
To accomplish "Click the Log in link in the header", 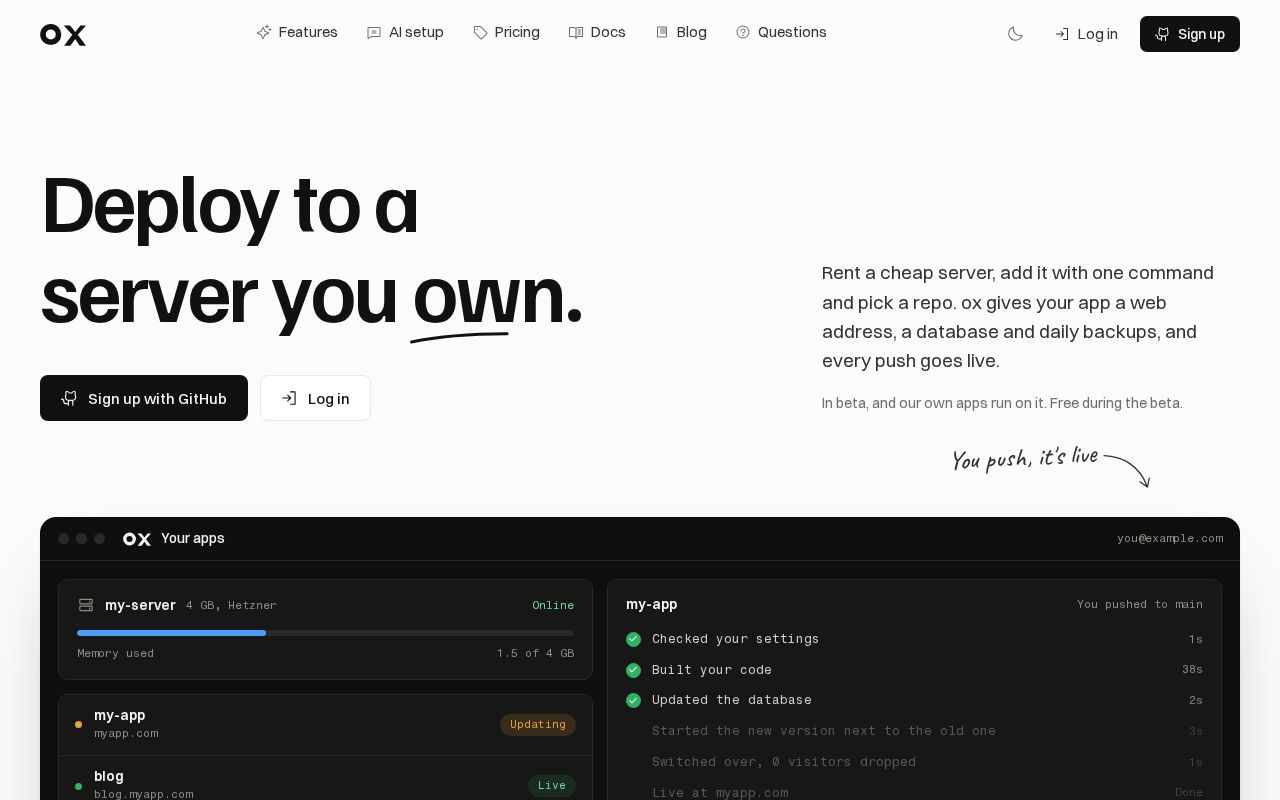I will click(x=1086, y=34).
